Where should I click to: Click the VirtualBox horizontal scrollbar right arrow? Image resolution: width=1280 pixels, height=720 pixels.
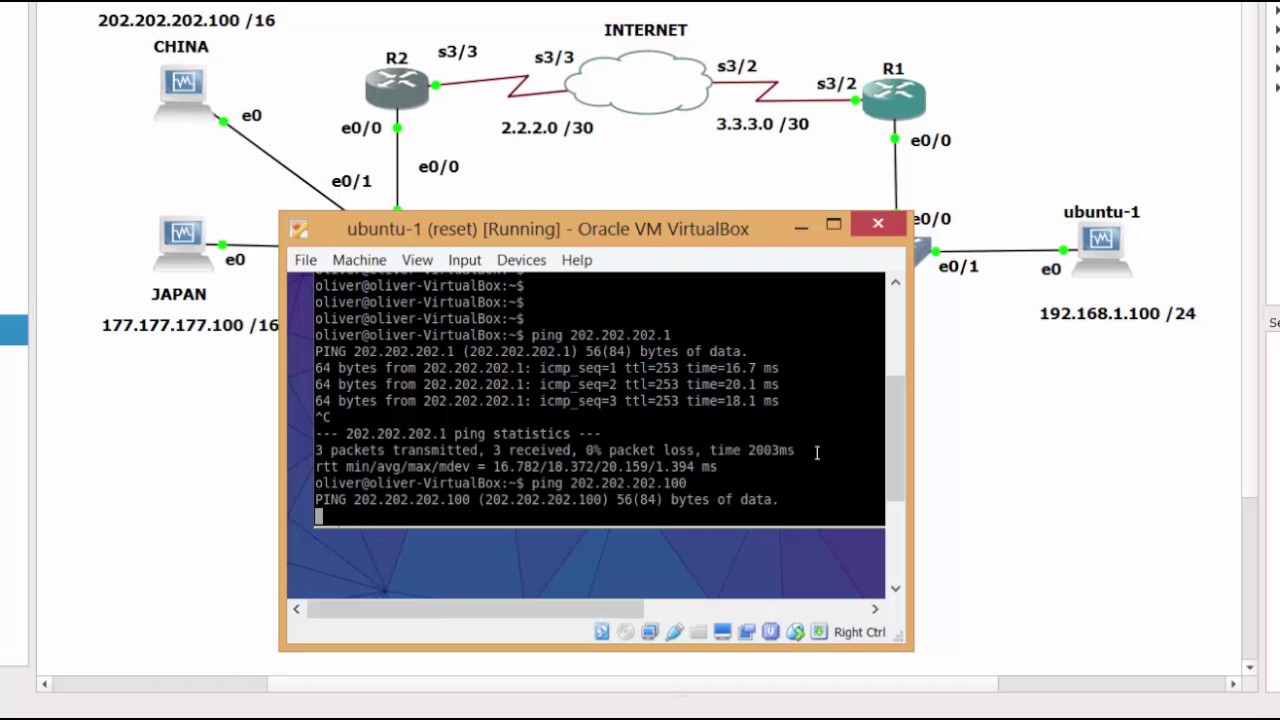(x=875, y=608)
